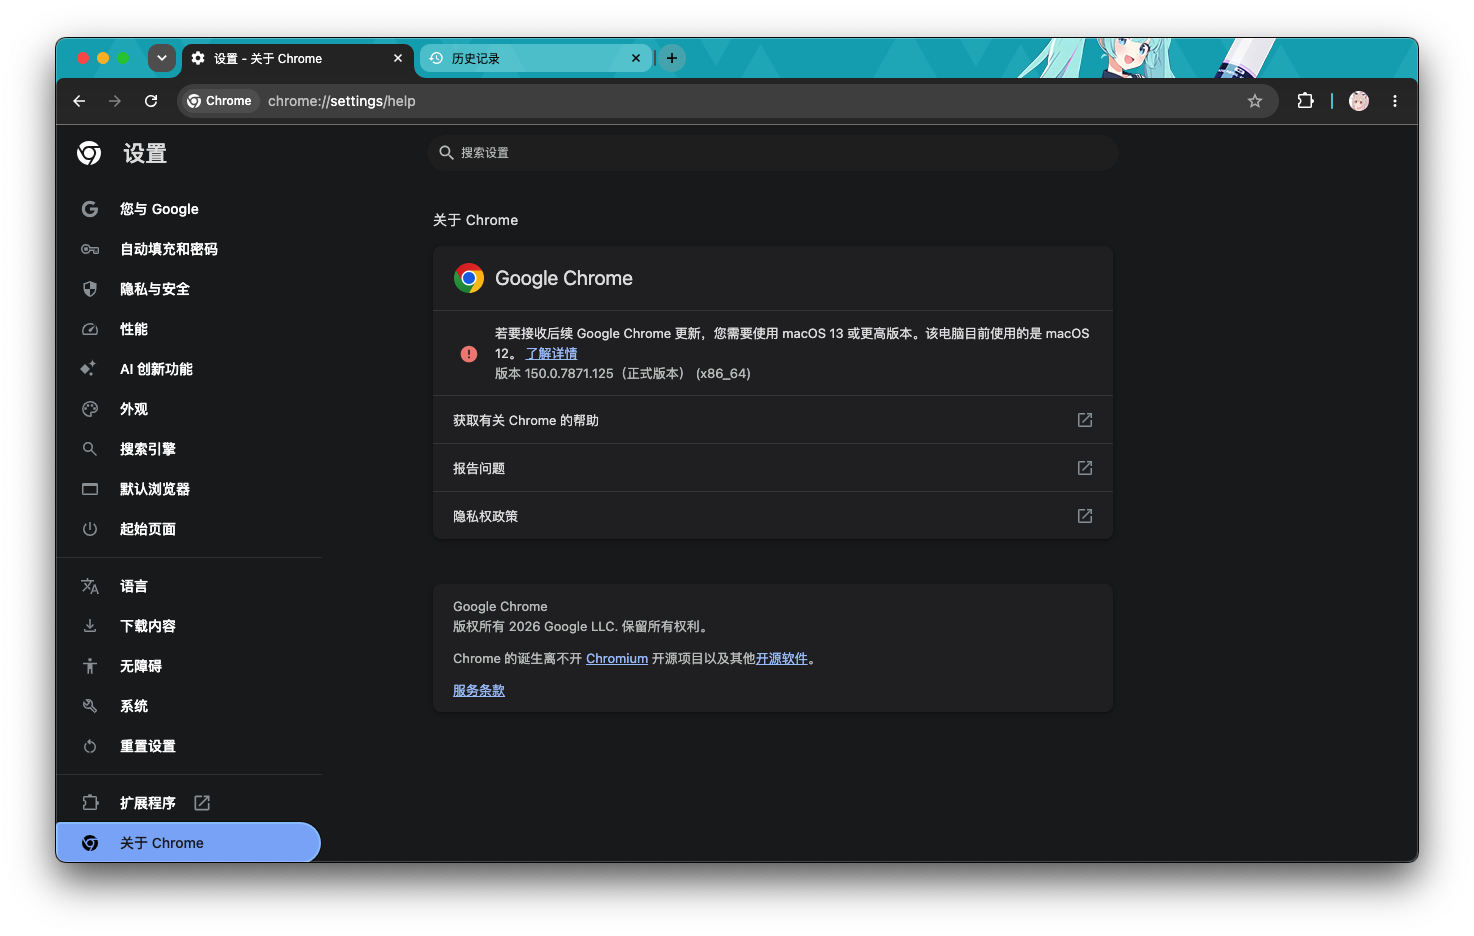Open 系统 settings section
The height and width of the screenshot is (936, 1474).
pyautogui.click(x=189, y=706)
